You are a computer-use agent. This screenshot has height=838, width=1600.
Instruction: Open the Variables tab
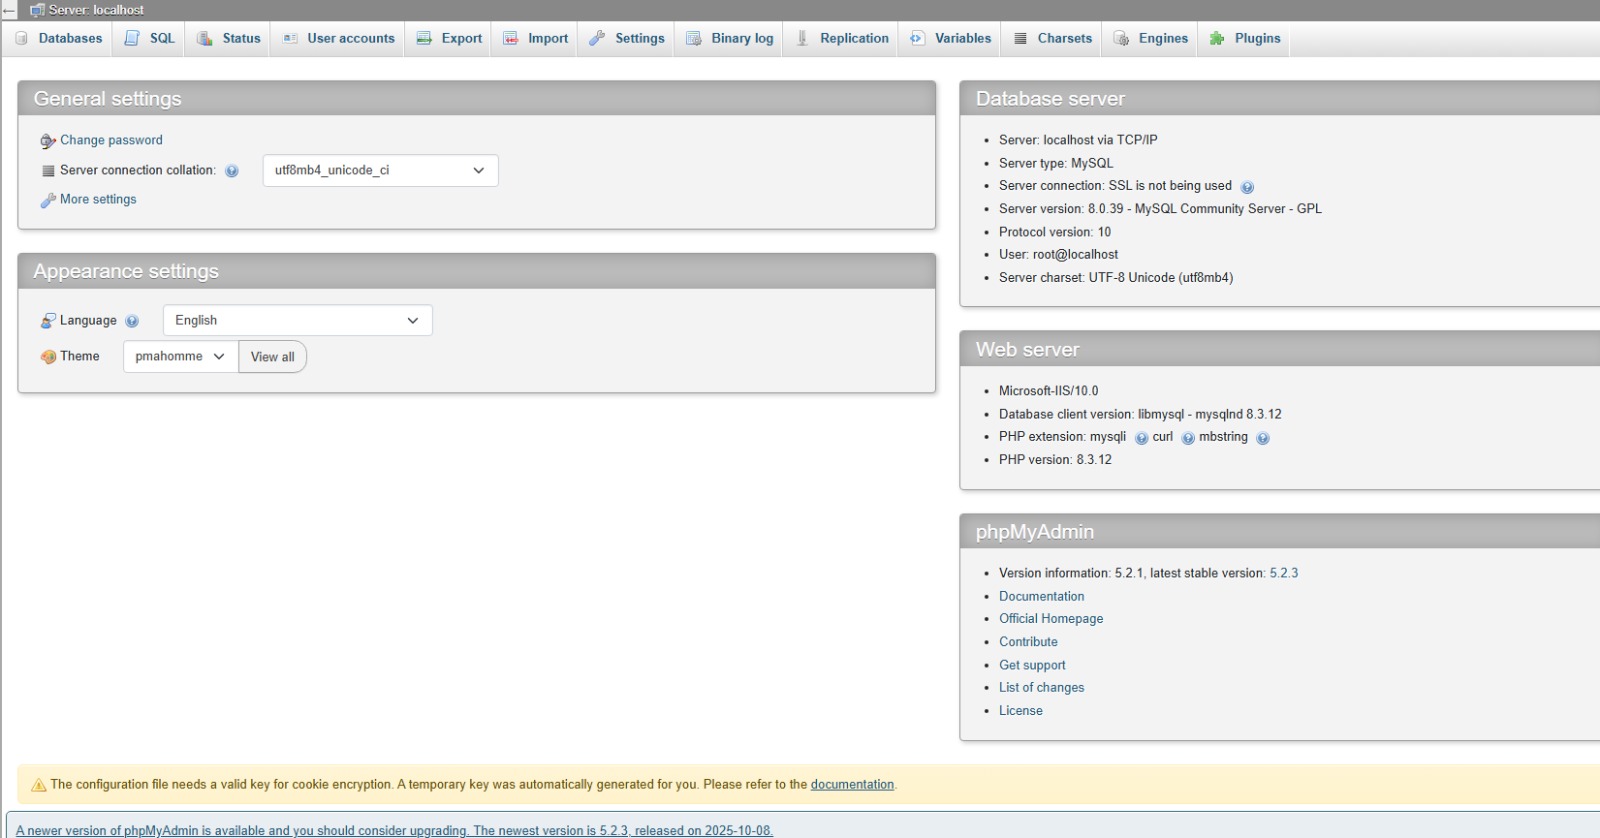pyautogui.click(x=950, y=38)
